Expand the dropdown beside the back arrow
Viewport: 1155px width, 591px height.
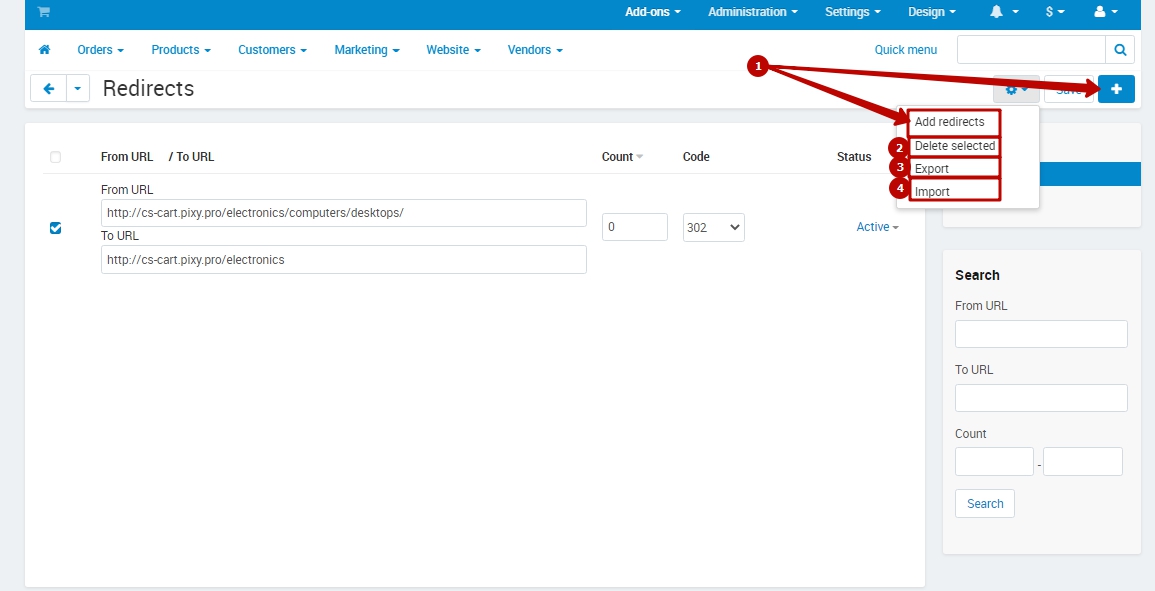pyautogui.click(x=78, y=88)
